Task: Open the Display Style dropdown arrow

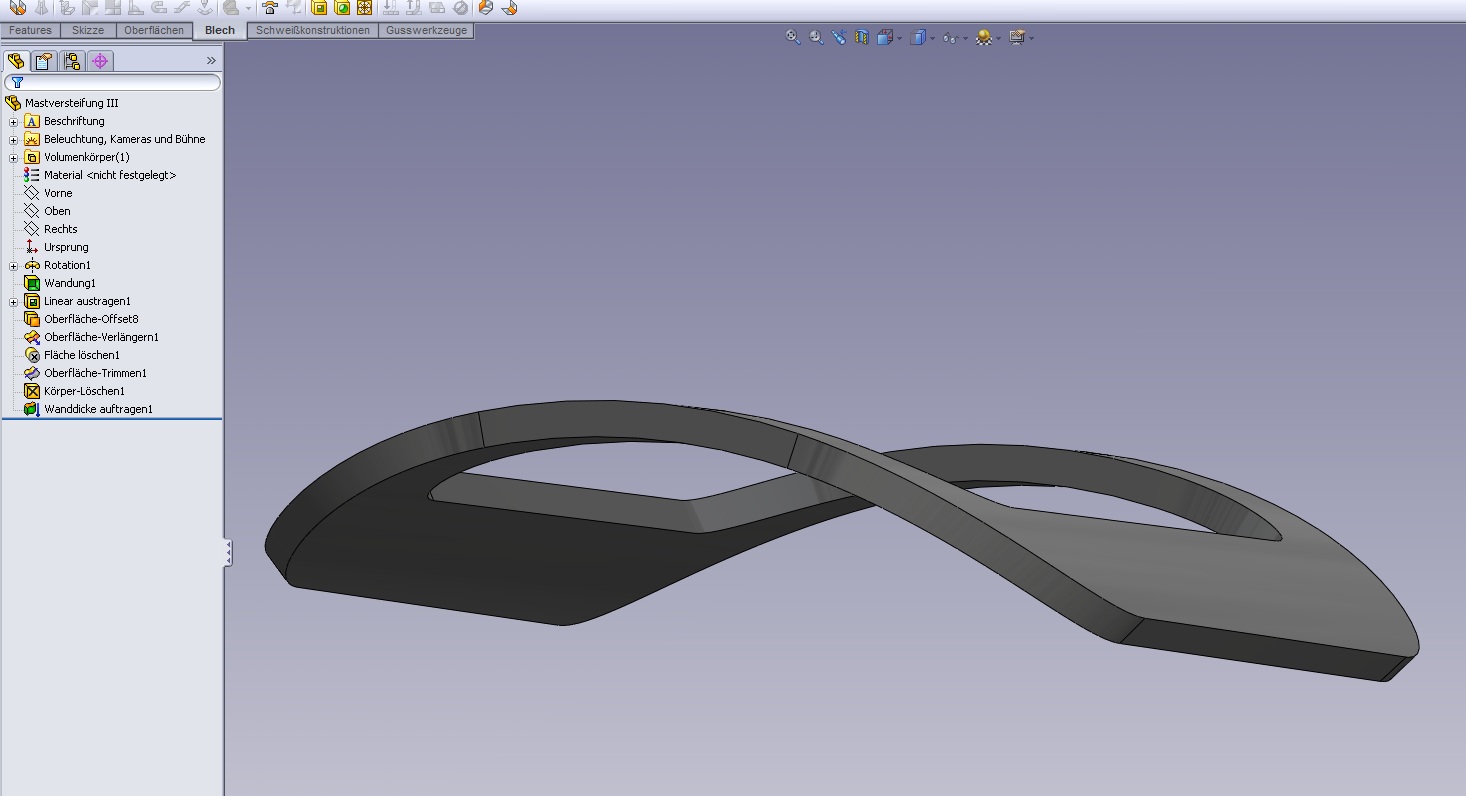Action: click(932, 38)
